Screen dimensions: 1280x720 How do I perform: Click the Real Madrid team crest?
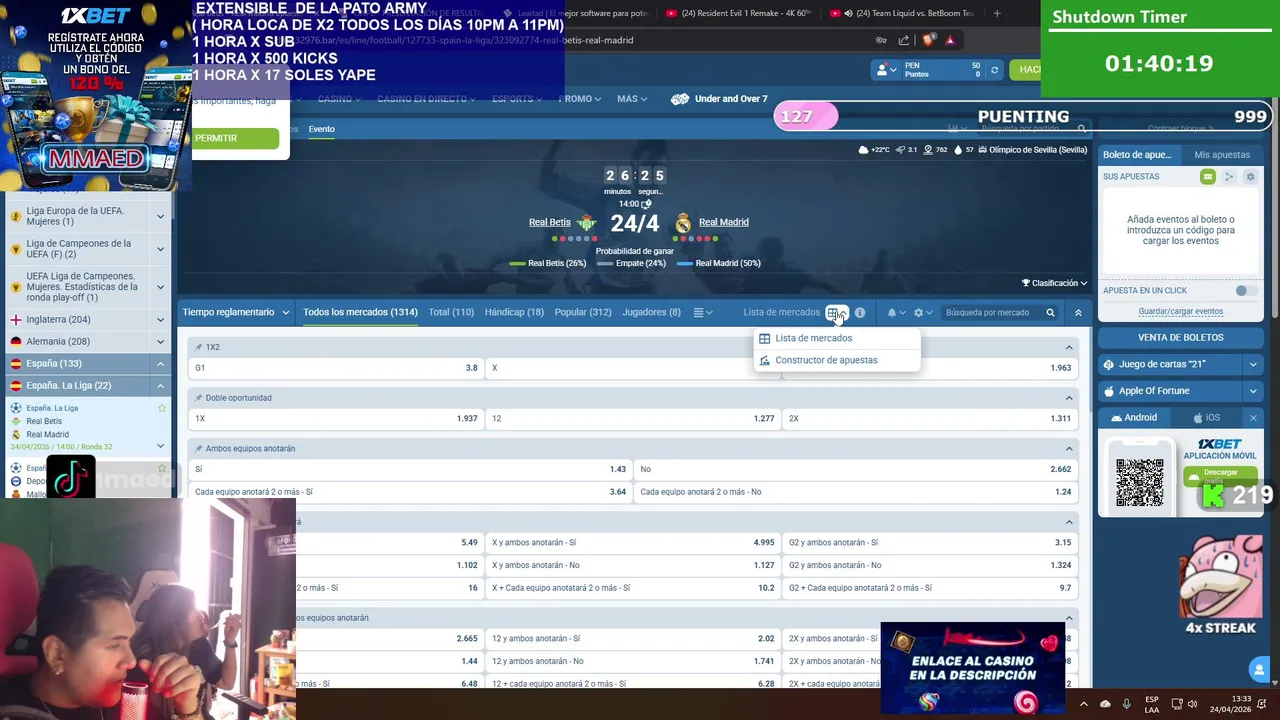[x=683, y=223]
